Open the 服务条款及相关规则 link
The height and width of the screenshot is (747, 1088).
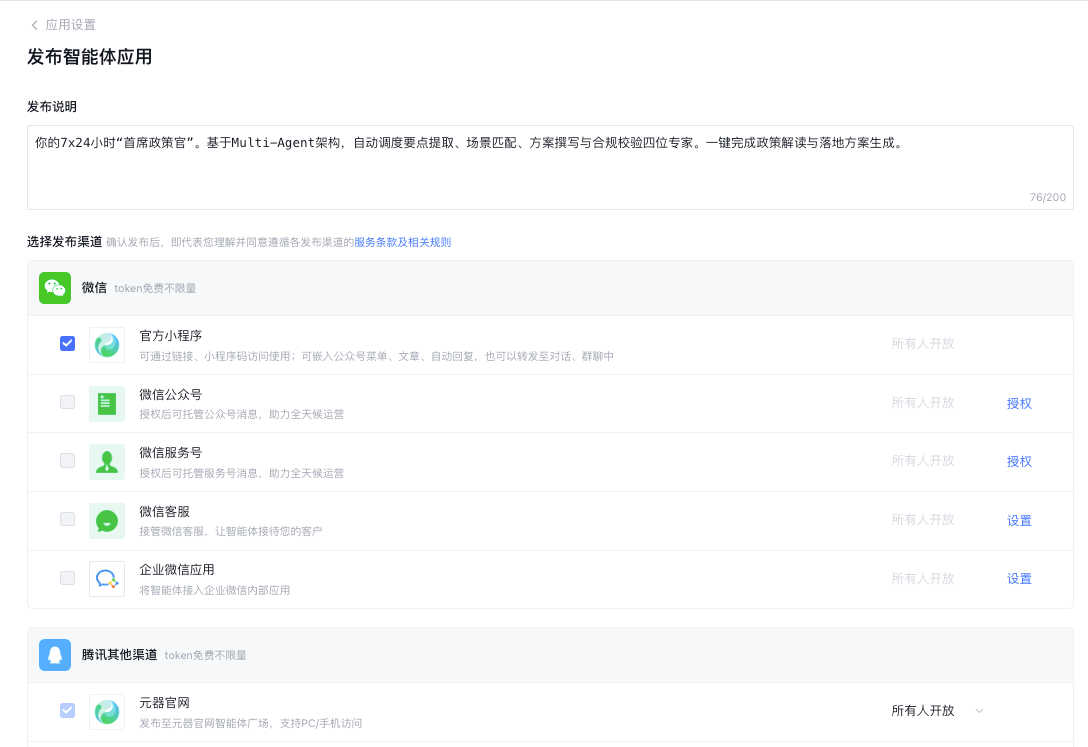[x=402, y=242]
